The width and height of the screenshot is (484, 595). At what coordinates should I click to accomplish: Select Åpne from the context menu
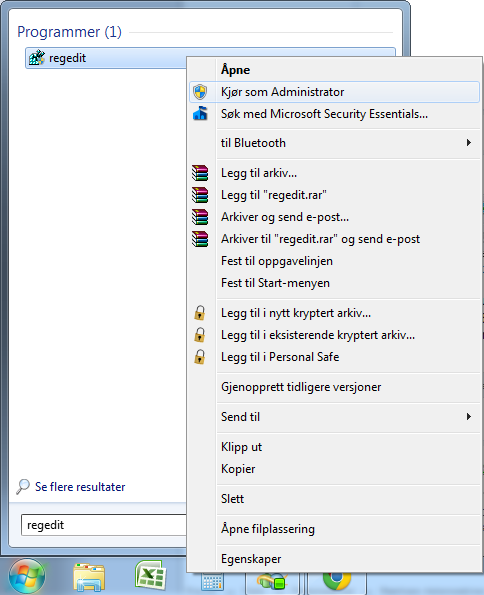point(235,70)
